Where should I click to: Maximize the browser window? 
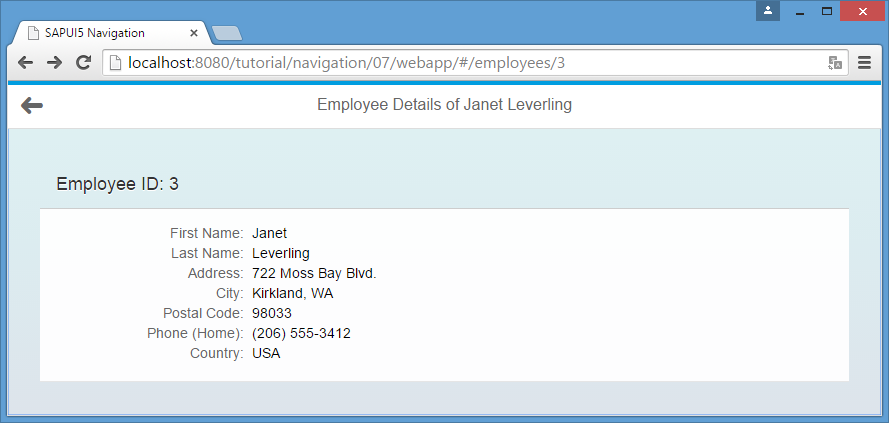click(827, 12)
